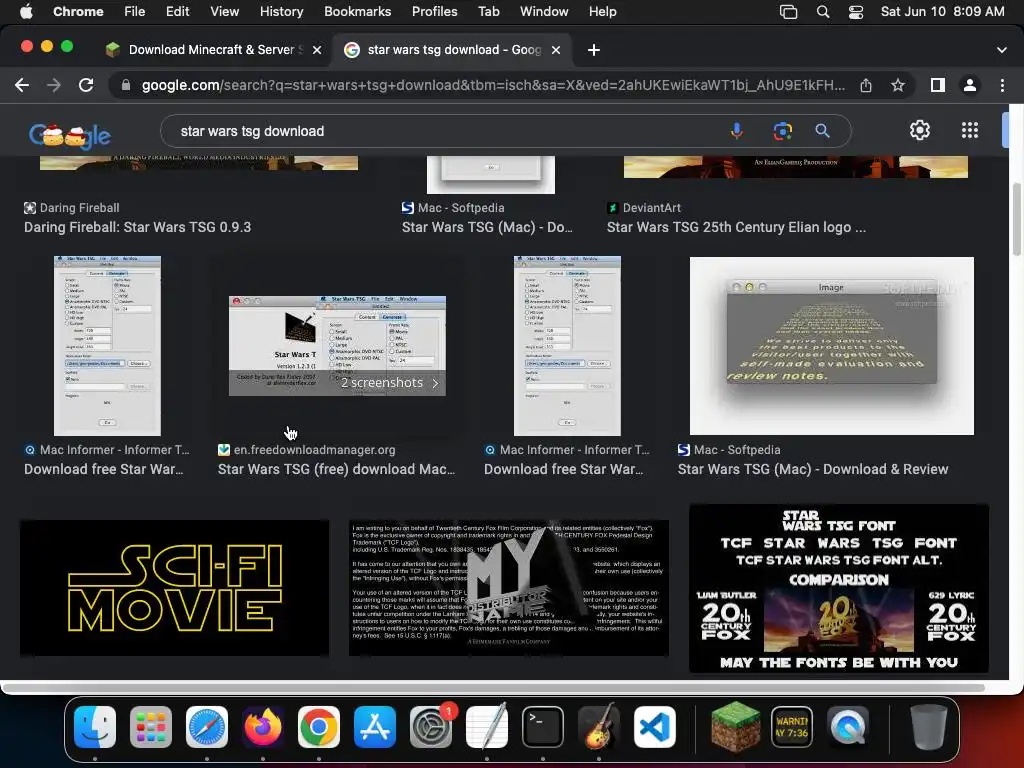Image resolution: width=1024 pixels, height=768 pixels.
Task: Open the menu bar date and time
Action: (942, 12)
